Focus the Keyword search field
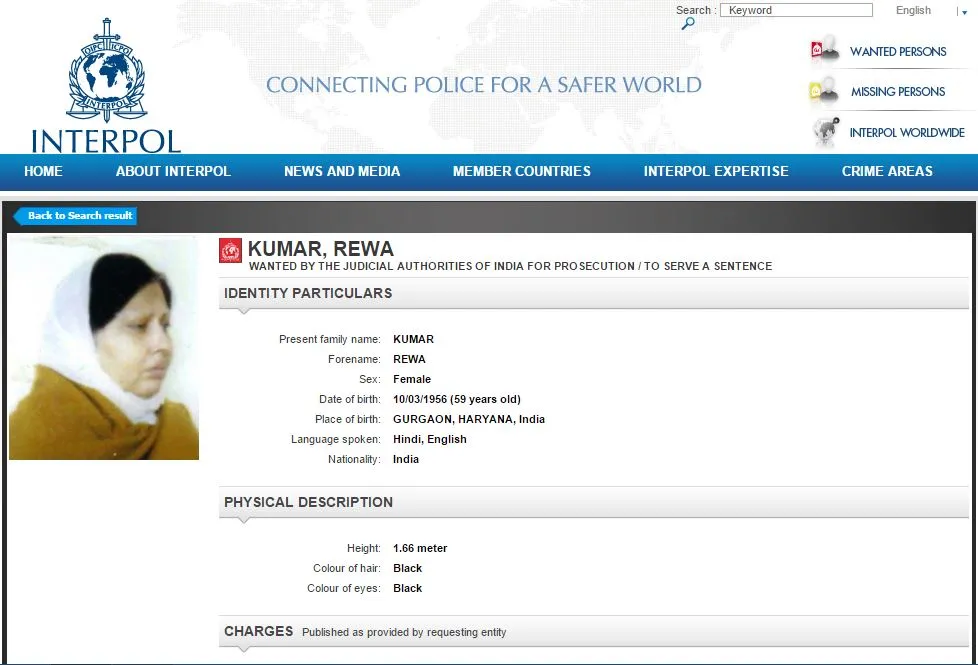The height and width of the screenshot is (665, 978). pyautogui.click(x=796, y=10)
